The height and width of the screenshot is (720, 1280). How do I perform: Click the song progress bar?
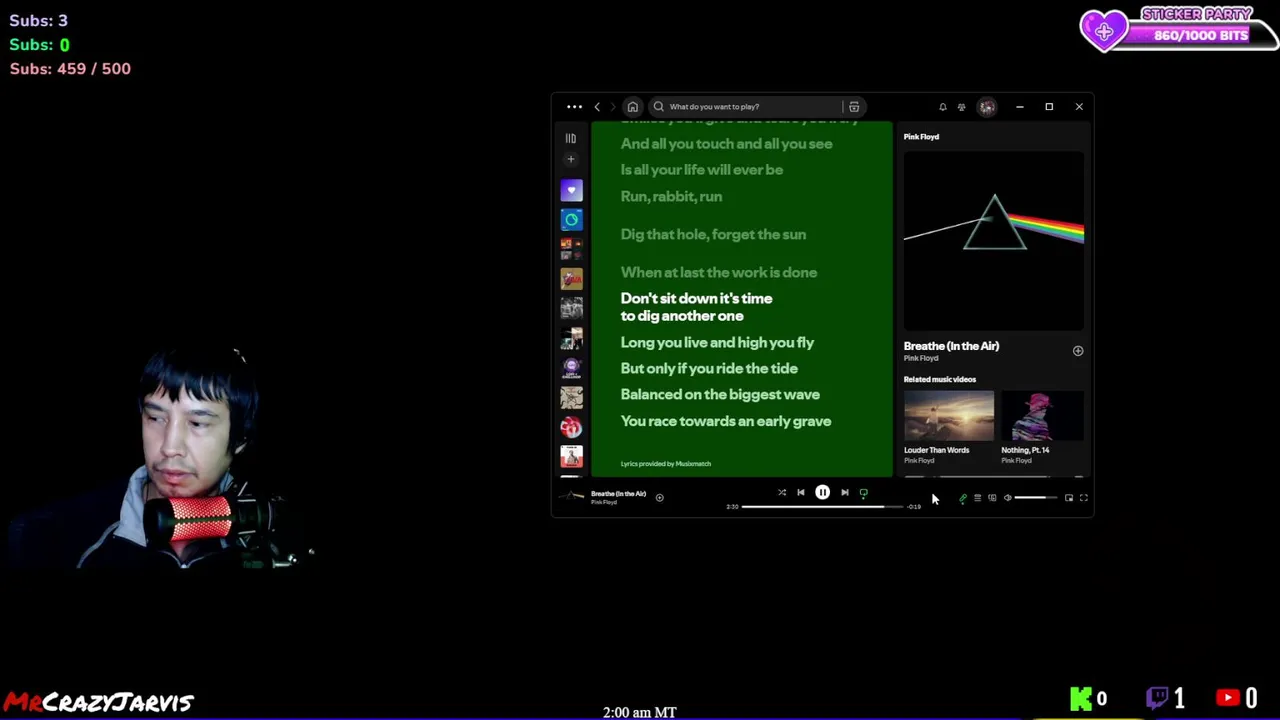point(823,507)
